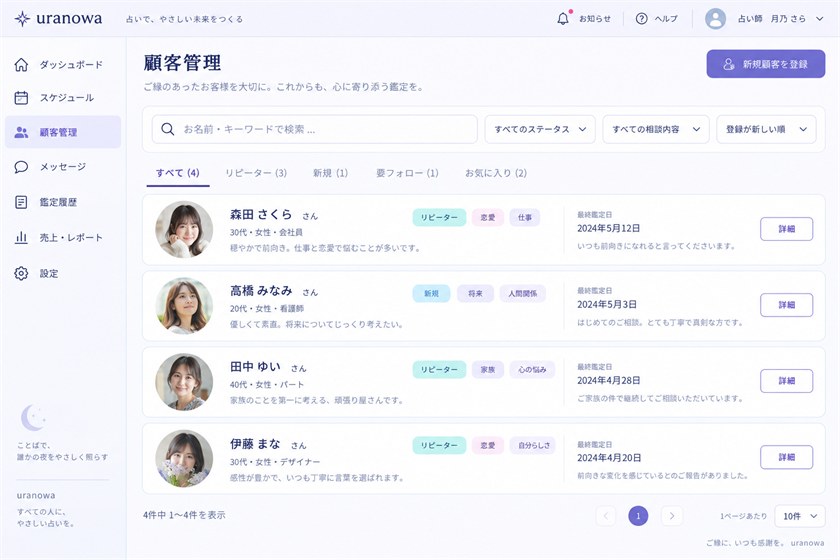Click the uranowa star logo icon
The width and height of the screenshot is (840, 560).
click(x=22, y=19)
